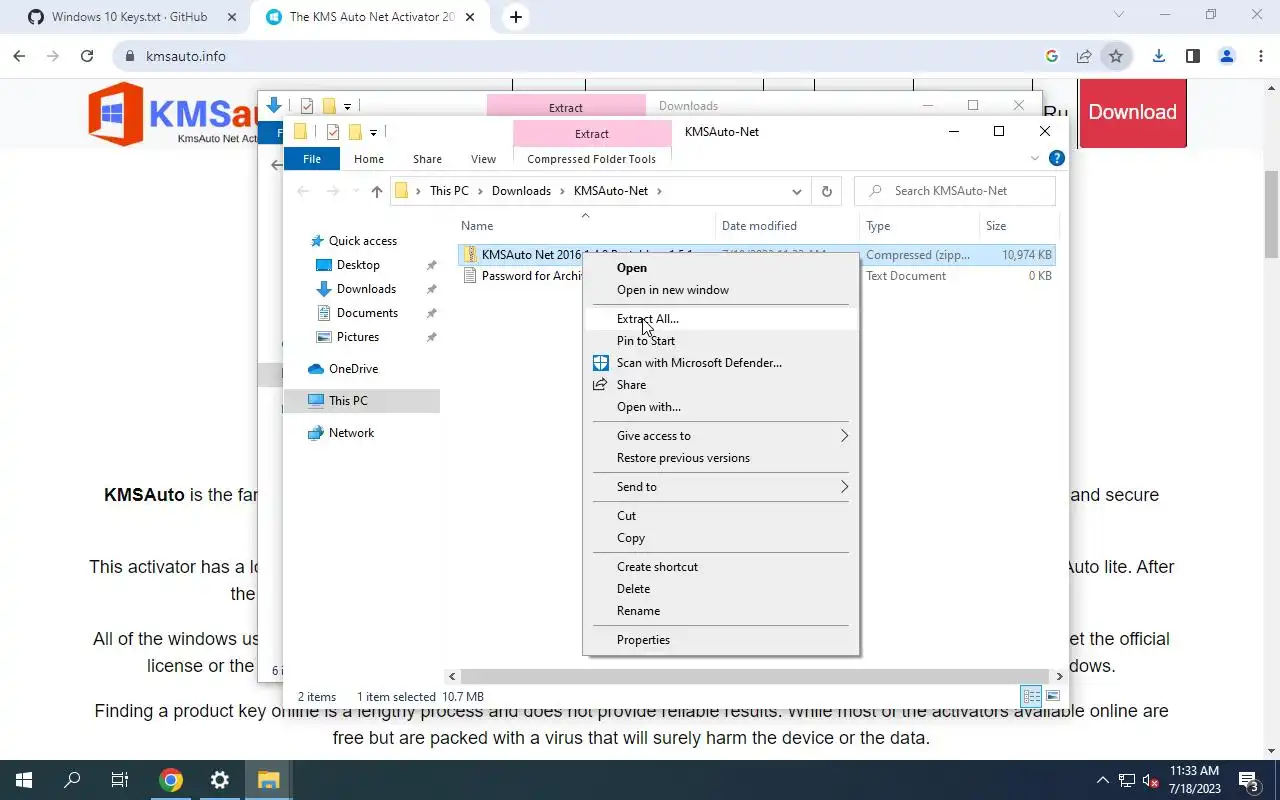Click New folder icon in quick access toolbar
Image resolution: width=1280 pixels, height=800 pixels.
354,132
